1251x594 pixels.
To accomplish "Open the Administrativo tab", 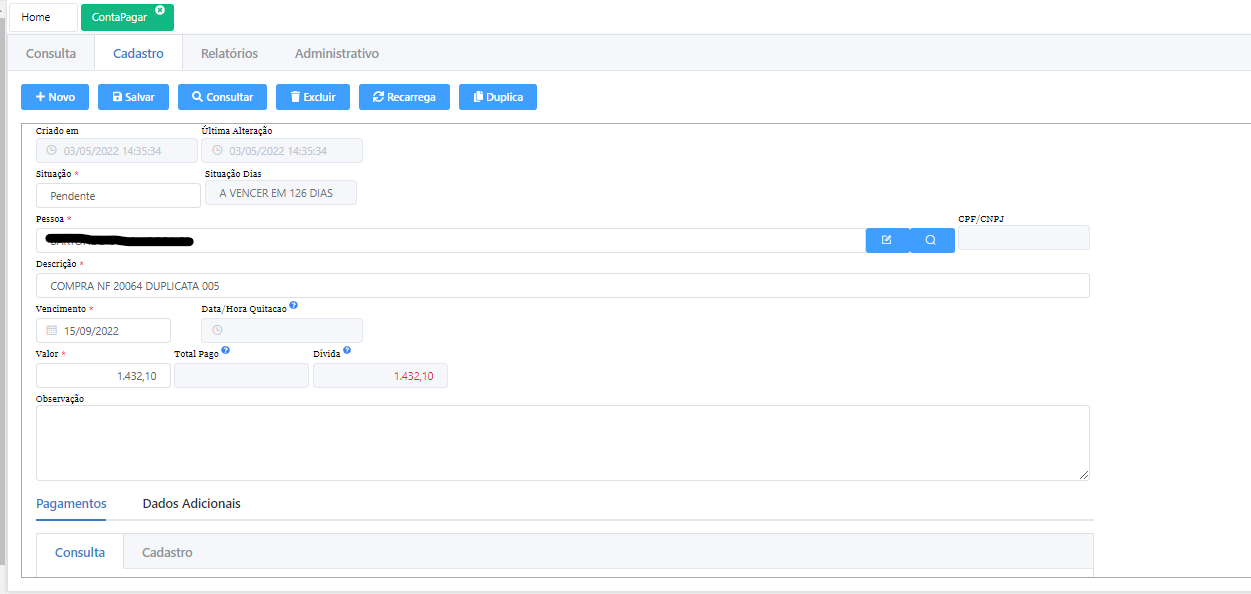I will coord(336,53).
